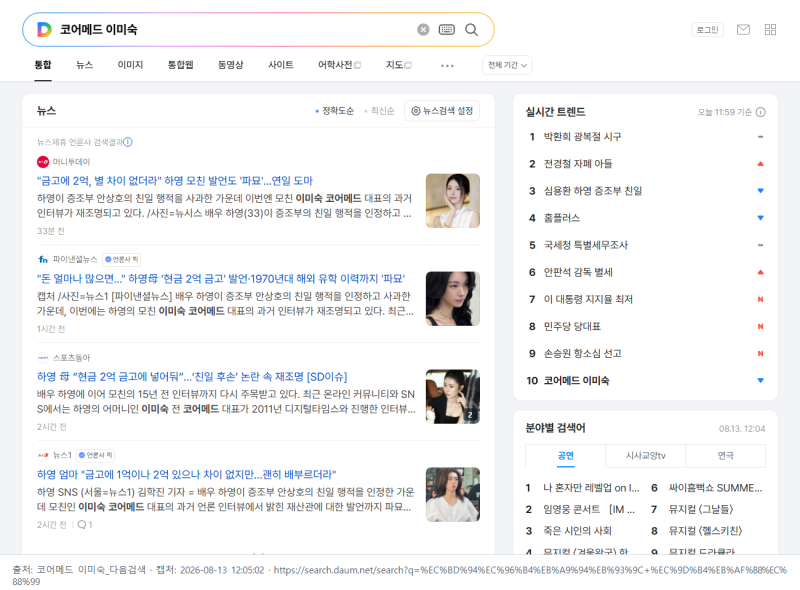Image resolution: width=800 pixels, height=590 pixels.
Task: Expand more tabs with ellipsis icon
Action: coord(447,65)
